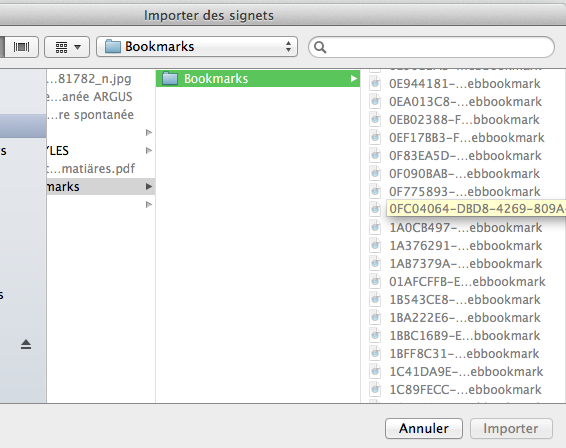Screen dimensions: 566x448
Task: Click the 1A0CB497 webbookmark file icon
Action: coord(375,227)
